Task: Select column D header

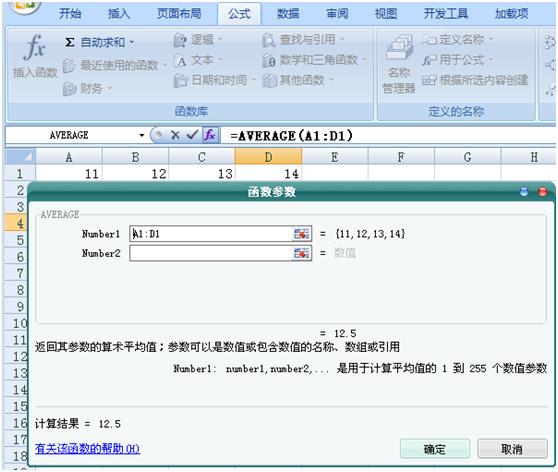Action: click(x=268, y=157)
